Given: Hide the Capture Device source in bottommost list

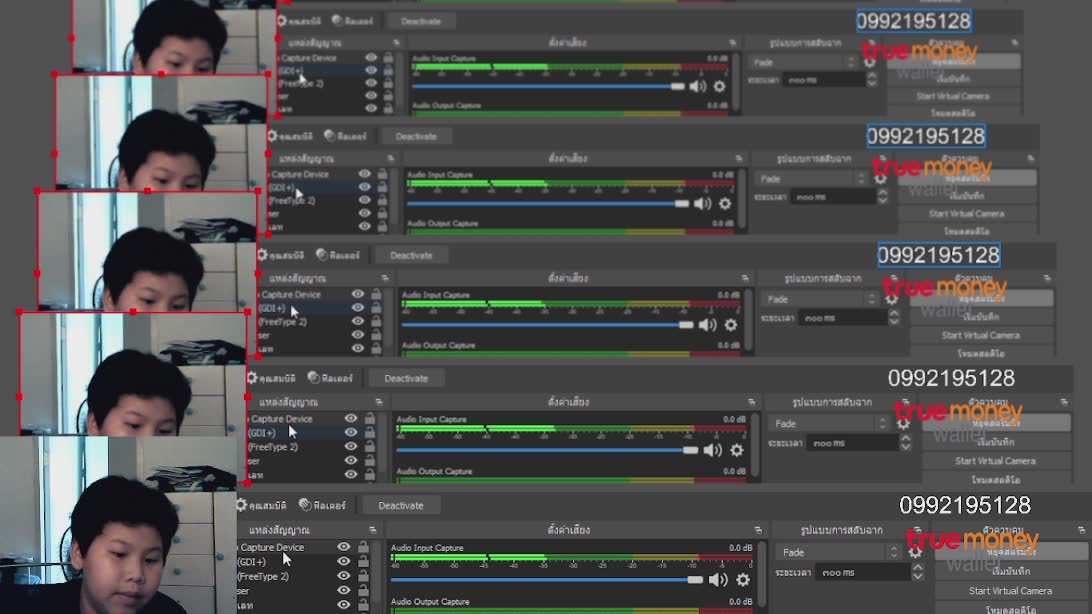Looking at the screenshot, I should 343,548.
